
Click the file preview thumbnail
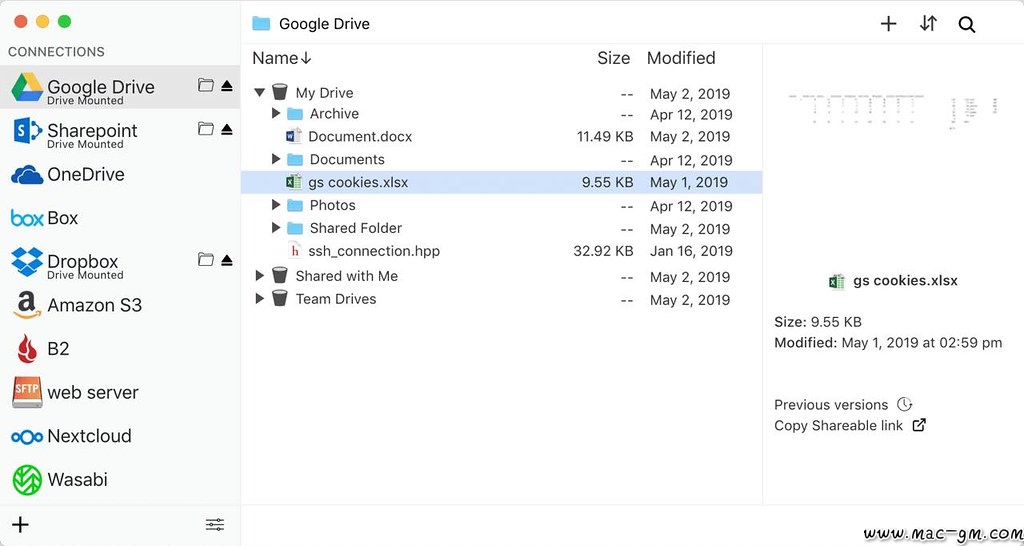click(893, 110)
